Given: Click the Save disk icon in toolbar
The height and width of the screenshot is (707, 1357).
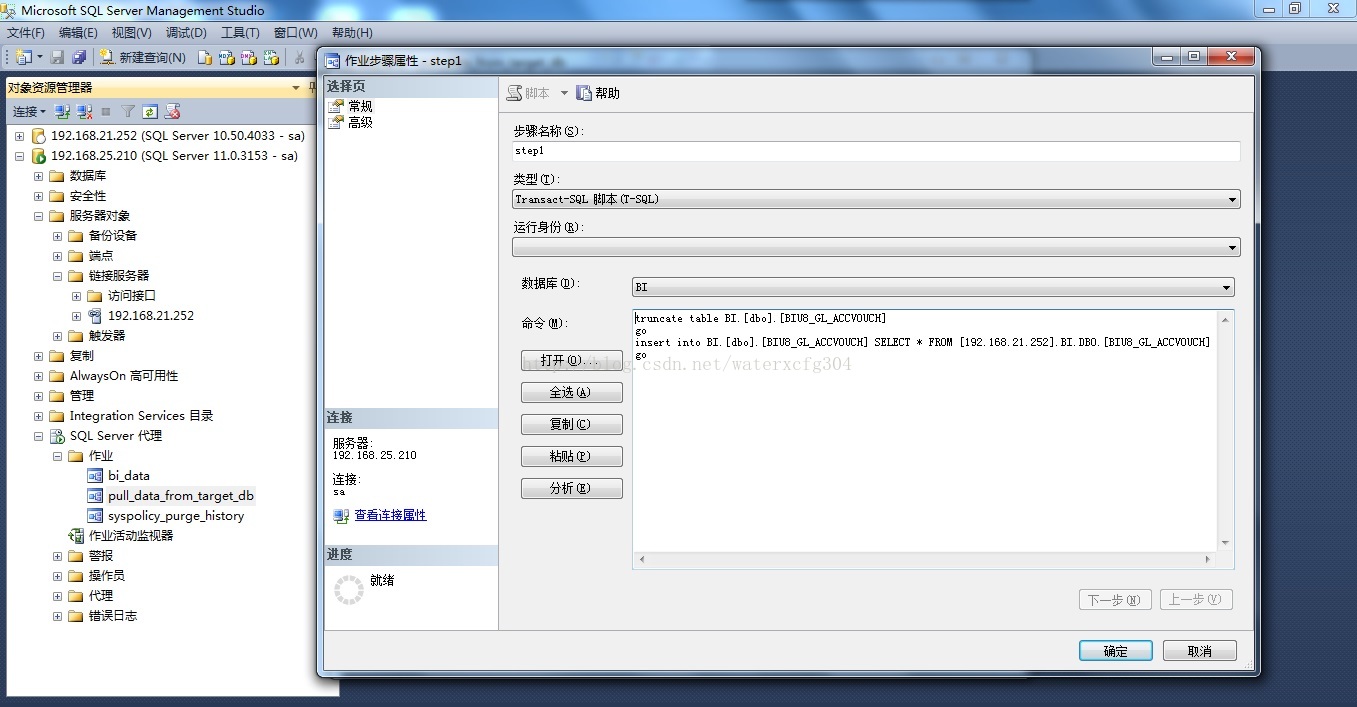Looking at the screenshot, I should (x=57, y=57).
